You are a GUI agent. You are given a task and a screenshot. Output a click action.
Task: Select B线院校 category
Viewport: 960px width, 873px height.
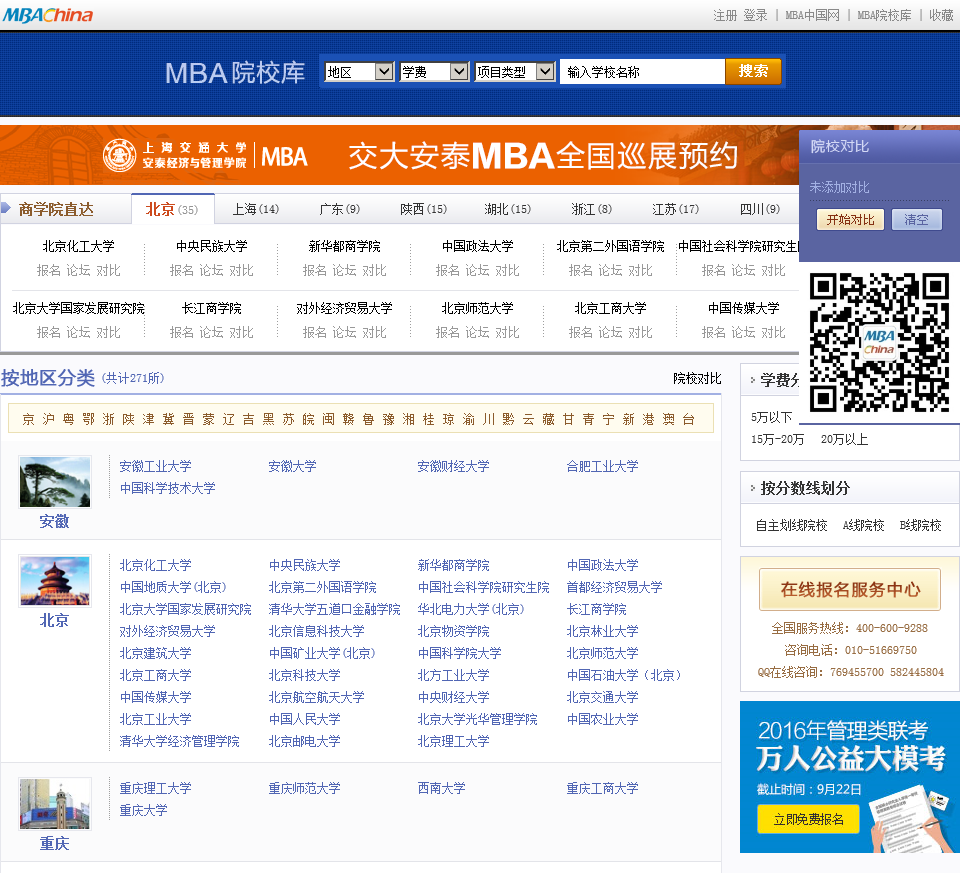click(x=920, y=525)
